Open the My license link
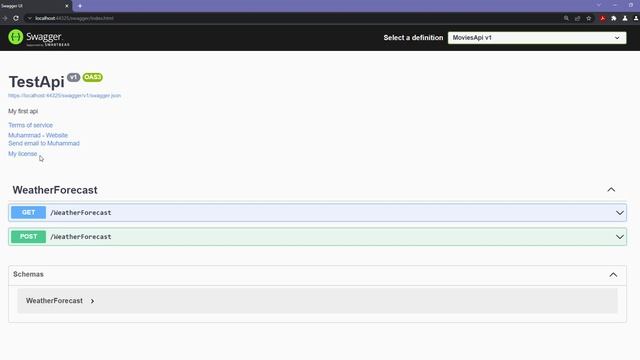Viewport: 640px width, 360px height. (22, 154)
